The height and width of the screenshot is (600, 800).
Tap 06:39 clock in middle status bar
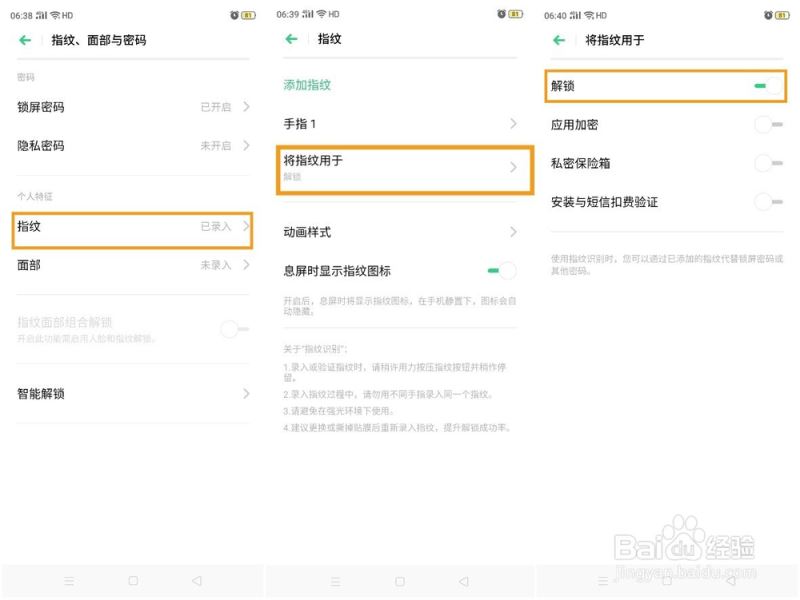tap(288, 14)
